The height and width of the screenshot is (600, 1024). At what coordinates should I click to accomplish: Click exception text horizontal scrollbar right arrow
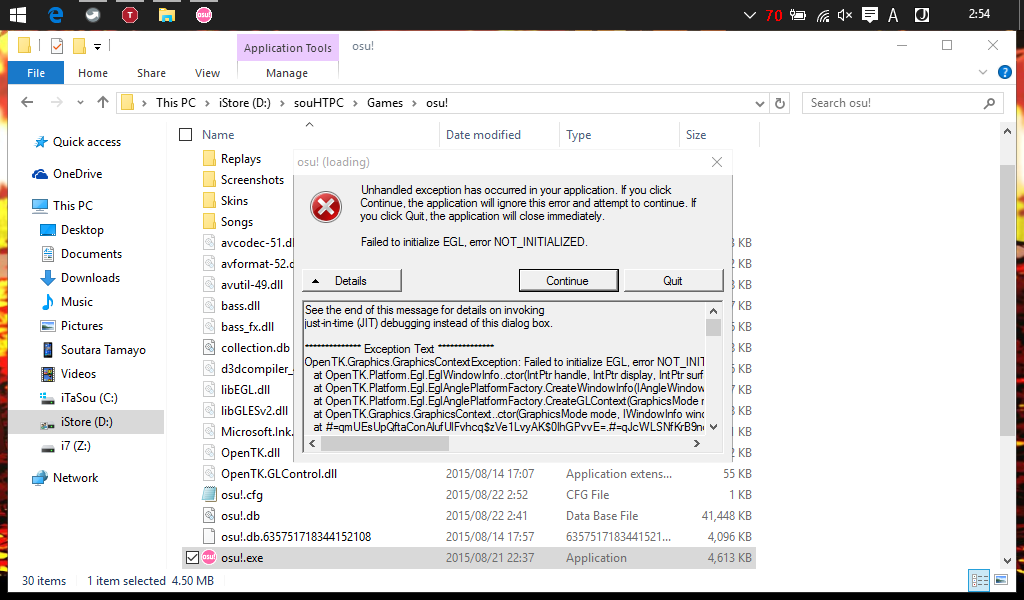(x=697, y=443)
